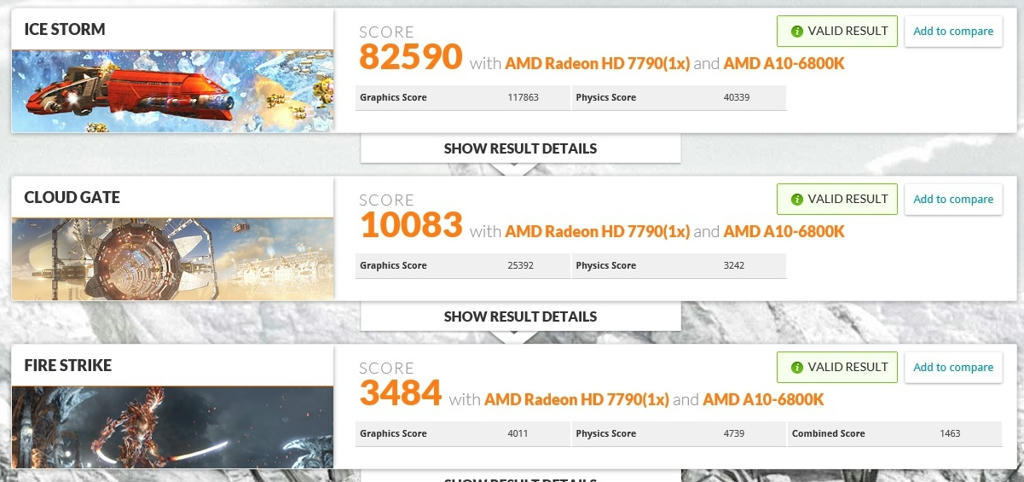The width and height of the screenshot is (1024, 482).
Task: Click Cloud Gate Graphics Score value 25392
Action: pyautogui.click(x=520, y=266)
